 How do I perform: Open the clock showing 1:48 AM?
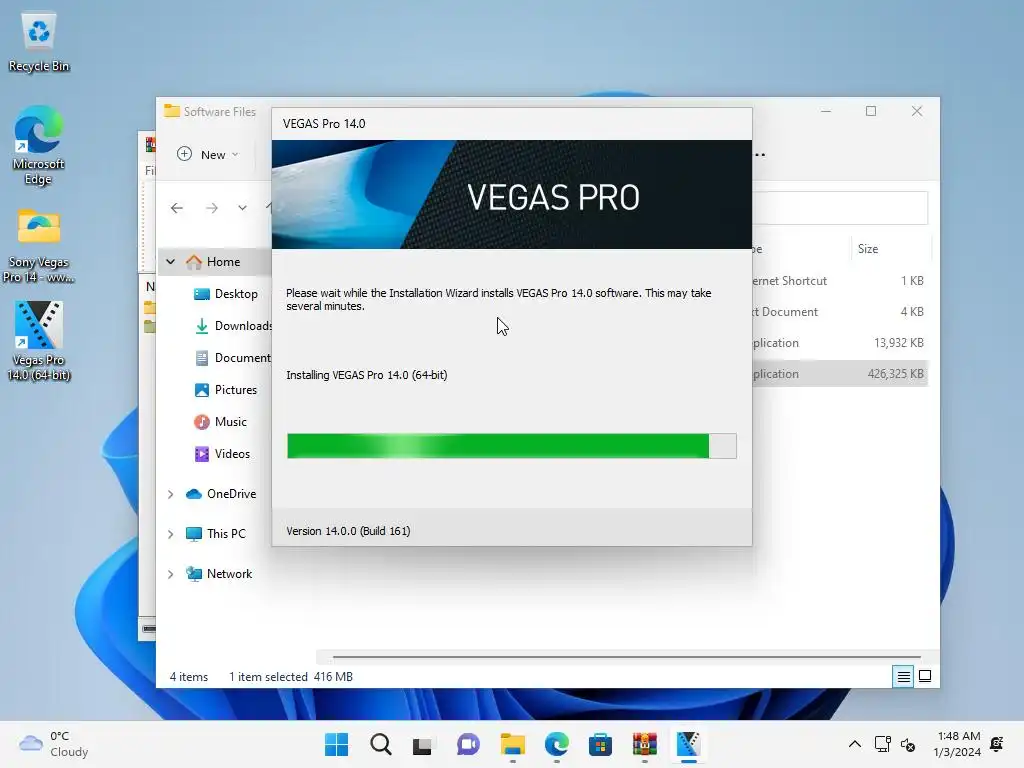[x=957, y=744]
